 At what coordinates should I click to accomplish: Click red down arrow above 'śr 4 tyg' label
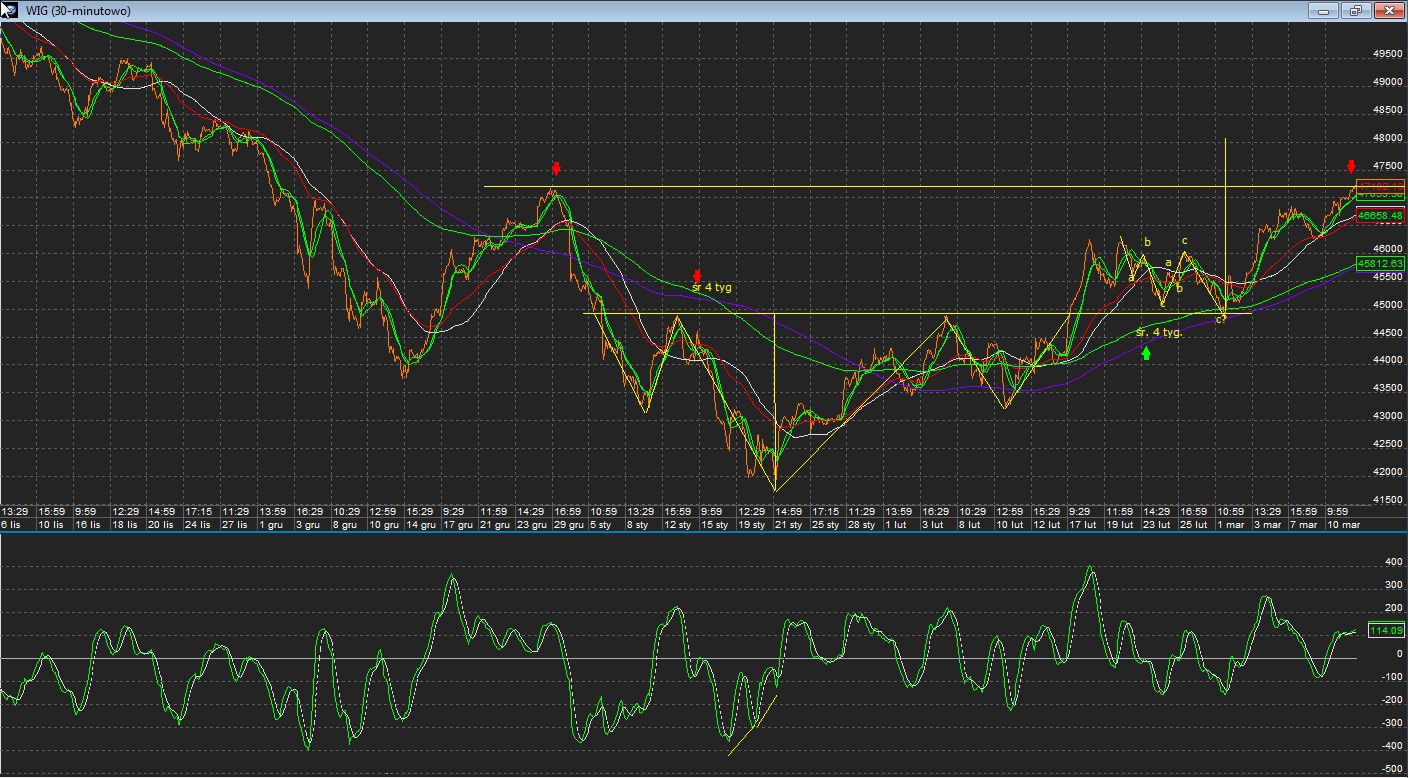tap(697, 274)
